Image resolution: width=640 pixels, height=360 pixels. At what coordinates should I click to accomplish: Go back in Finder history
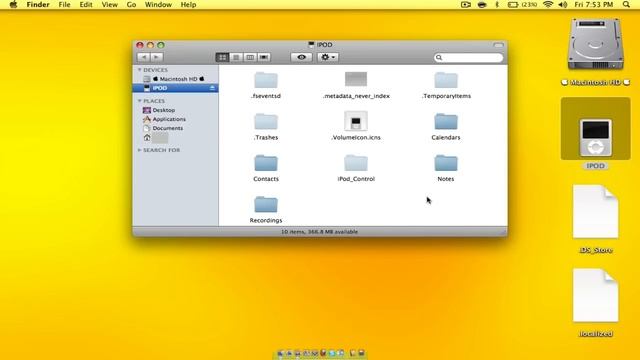click(143, 58)
